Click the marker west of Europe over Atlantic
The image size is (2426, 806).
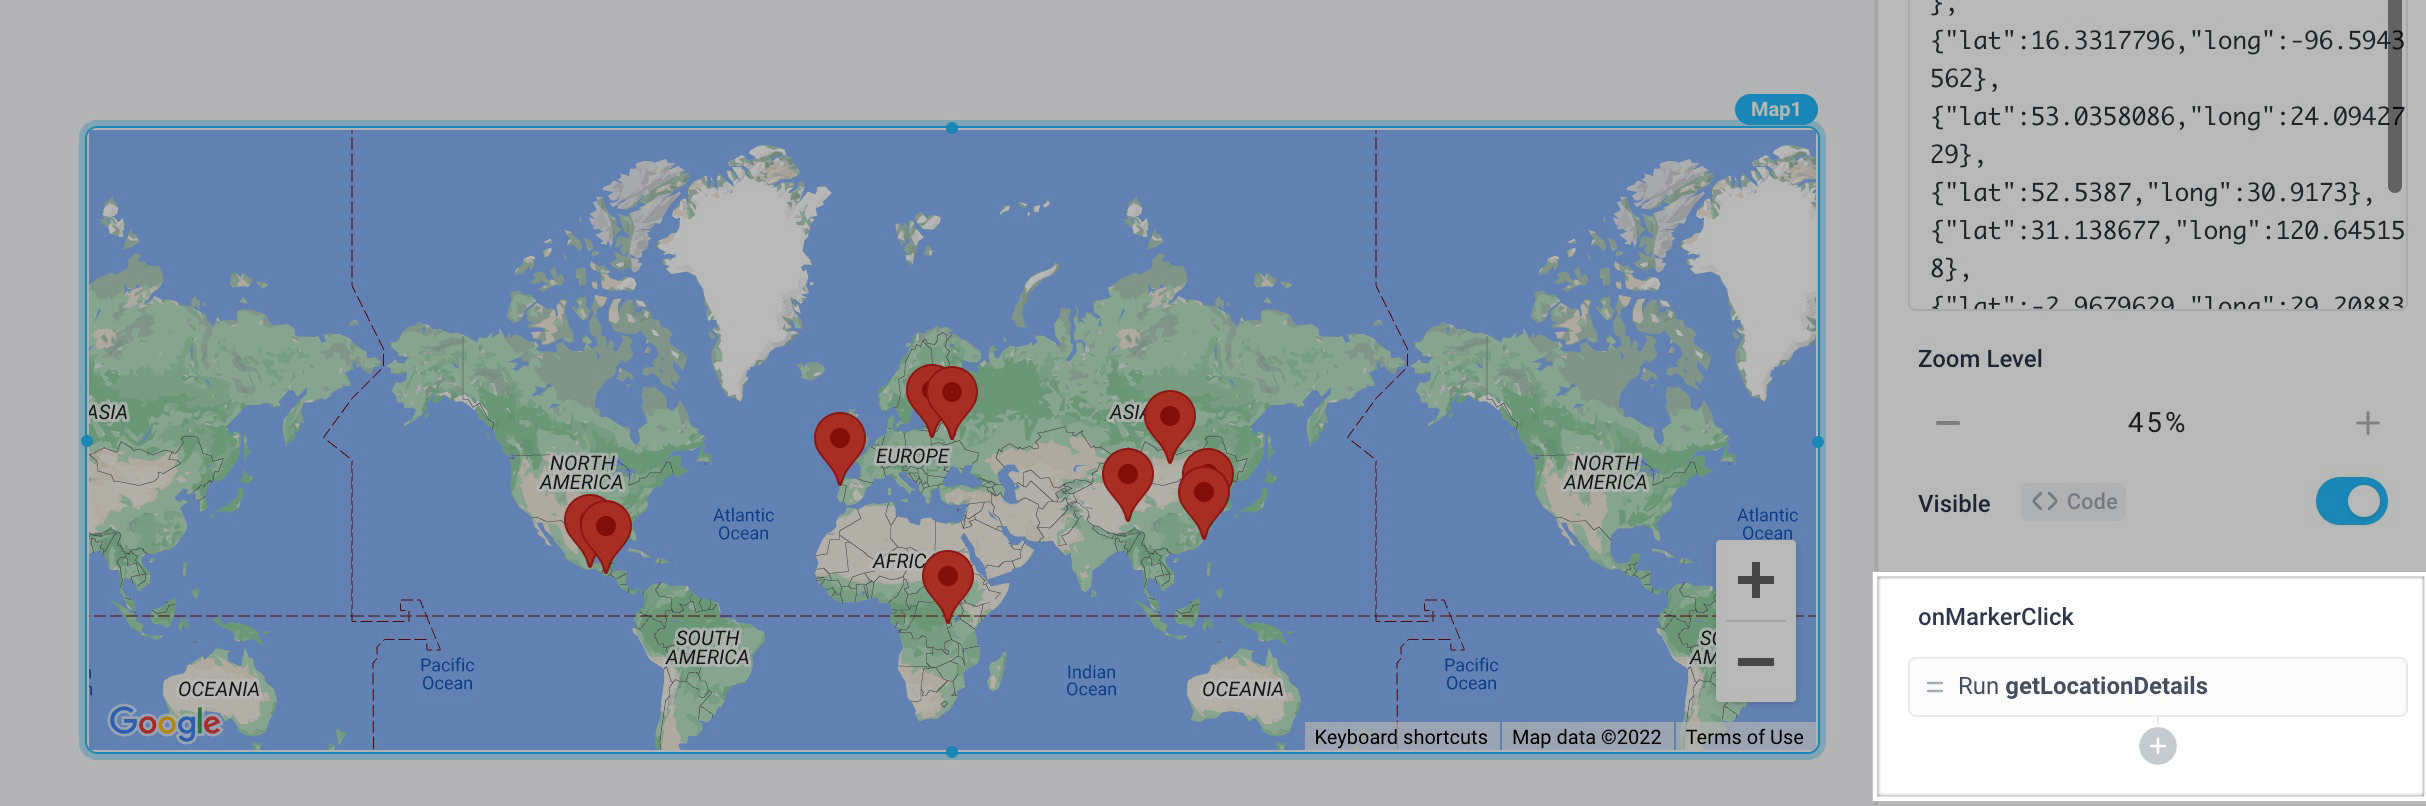[839, 449]
